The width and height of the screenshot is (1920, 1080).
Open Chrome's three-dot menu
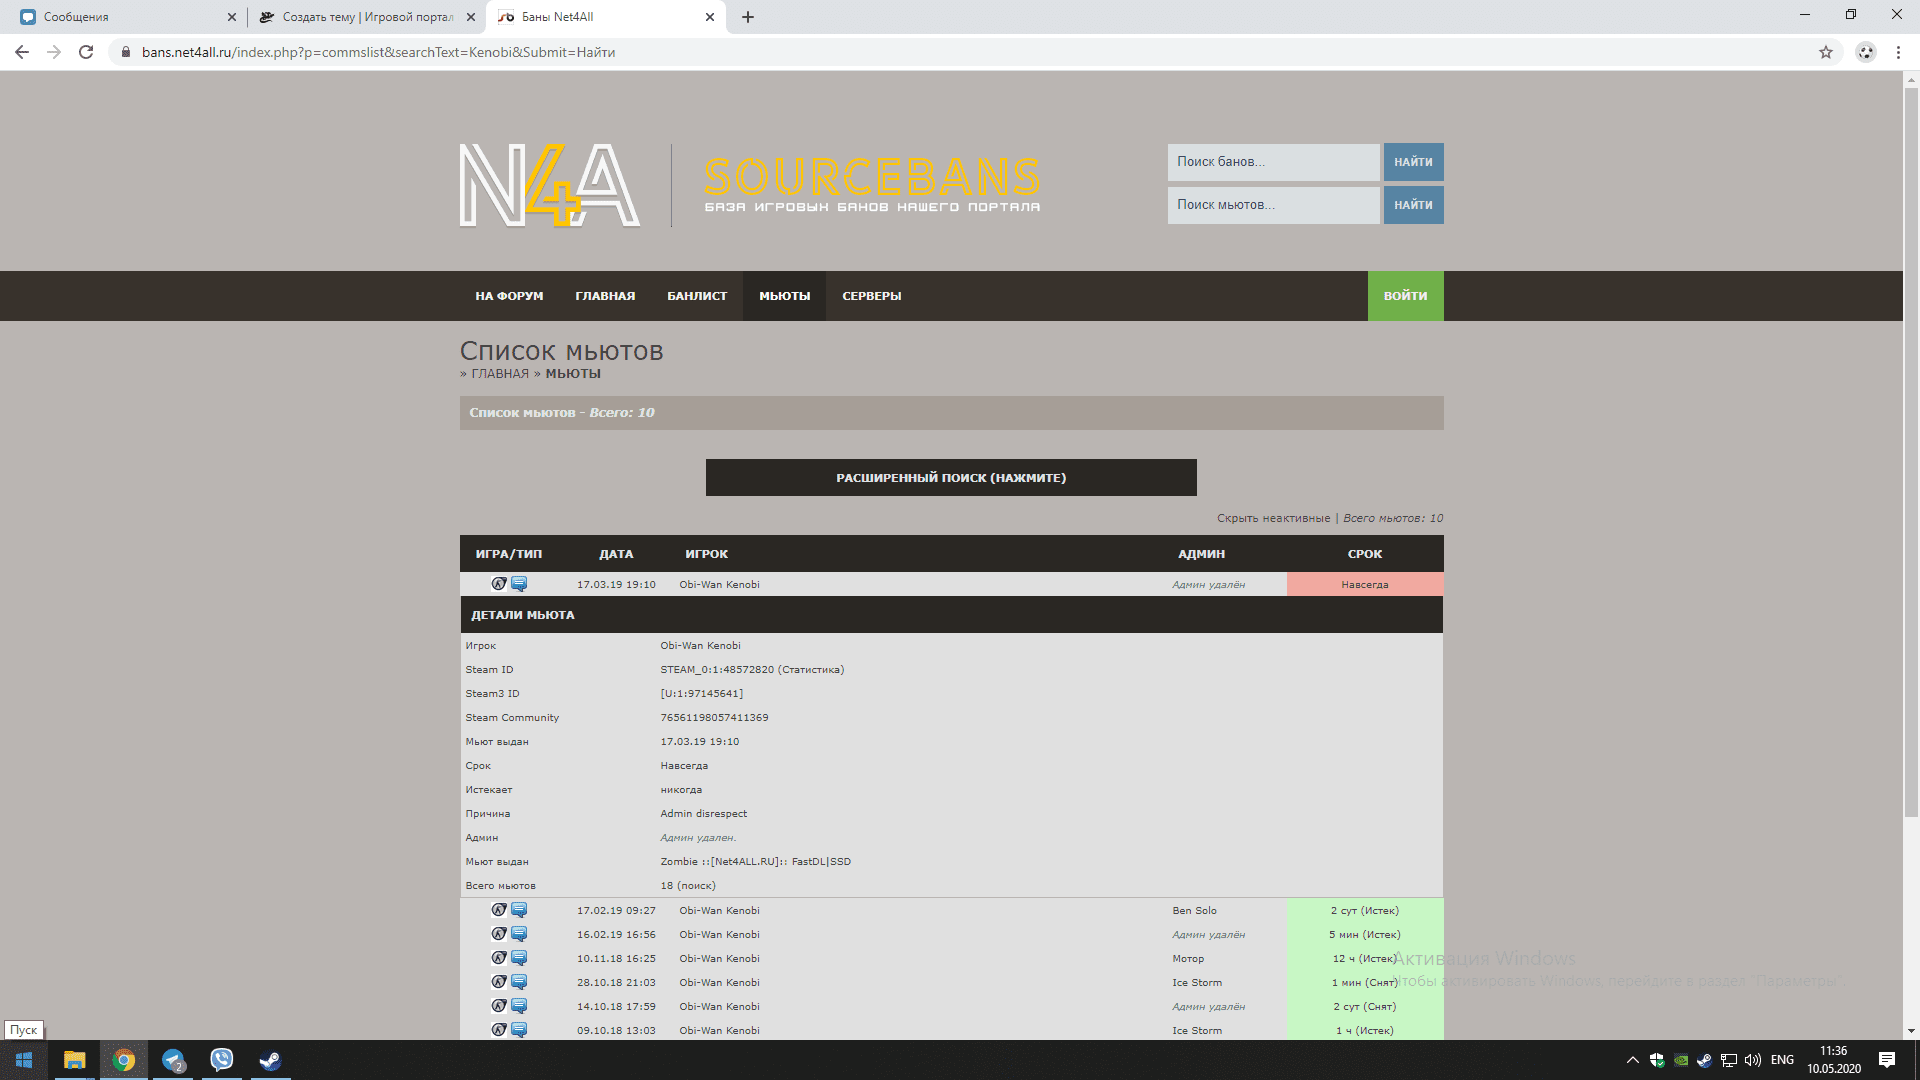[x=1898, y=52]
